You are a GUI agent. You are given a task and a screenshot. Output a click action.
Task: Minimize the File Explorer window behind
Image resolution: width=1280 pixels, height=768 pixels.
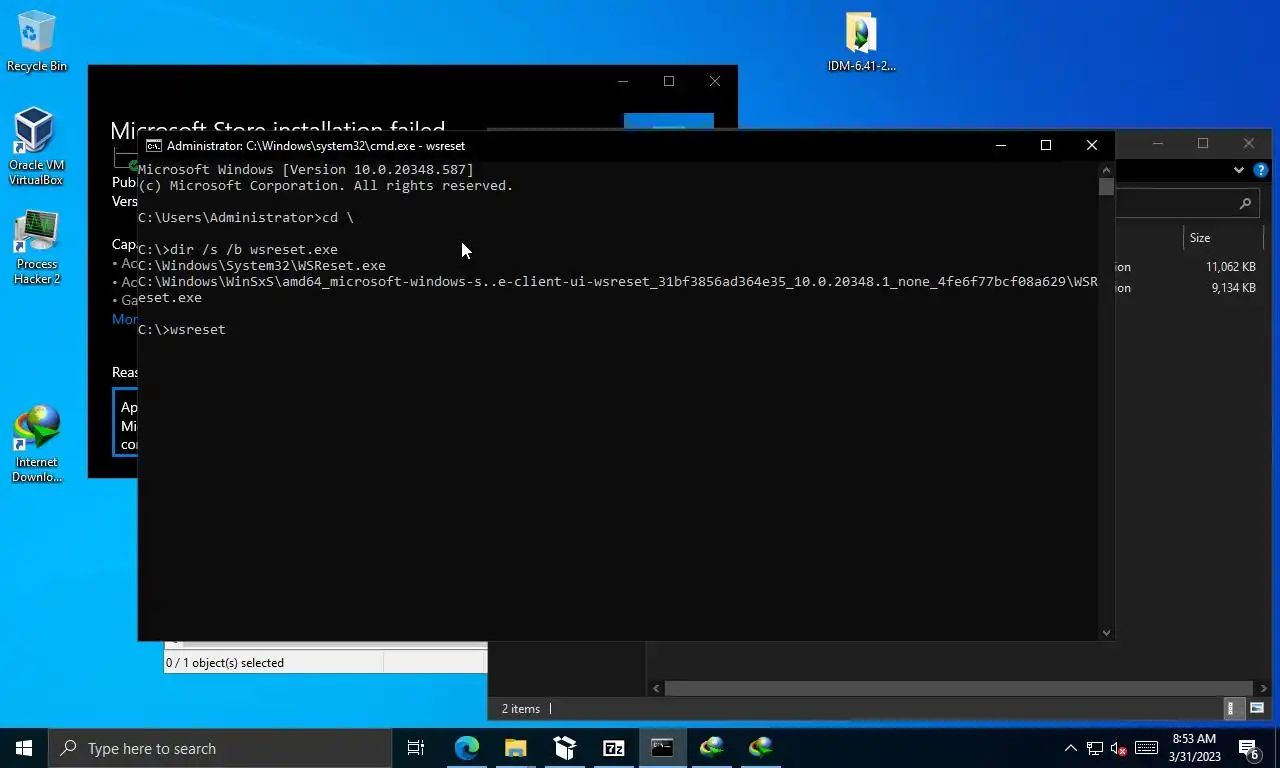click(x=1157, y=144)
